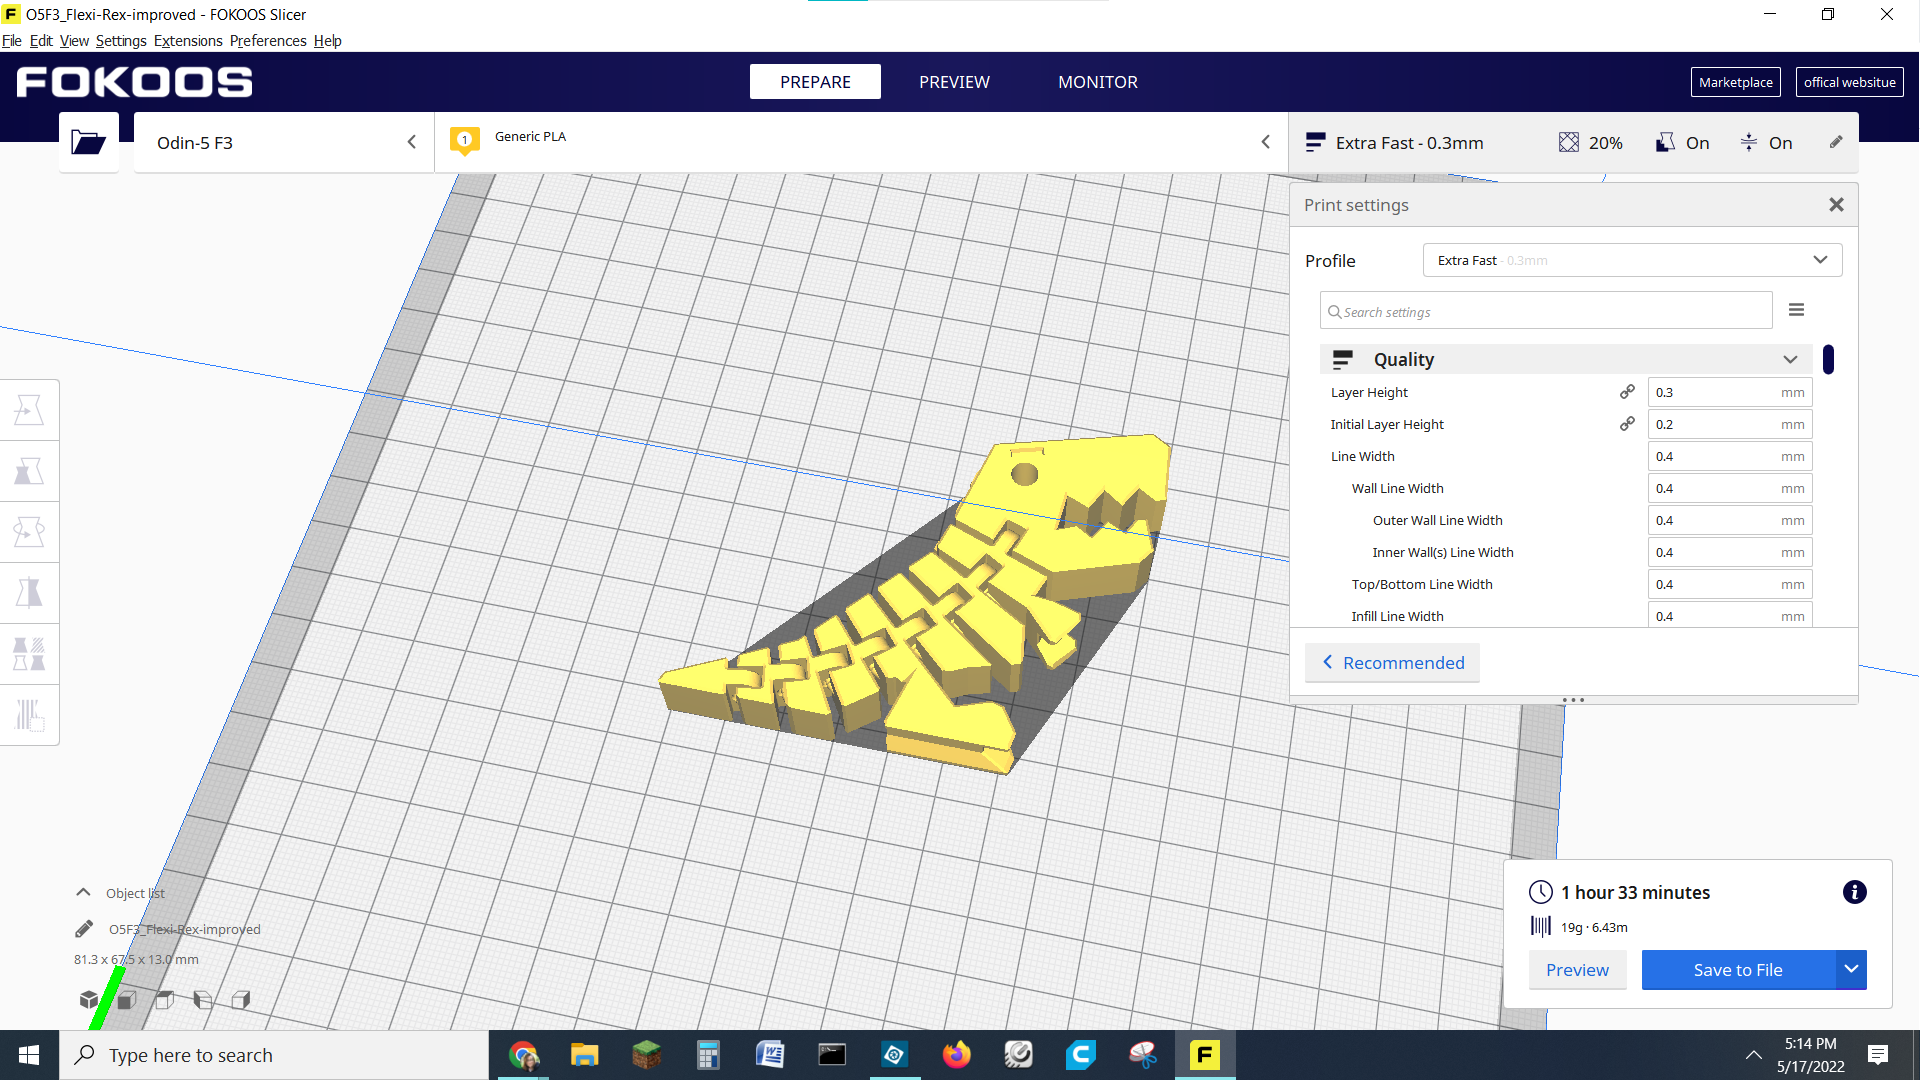The image size is (1920, 1080).
Task: Click the Search settings input field
Action: [1545, 311]
